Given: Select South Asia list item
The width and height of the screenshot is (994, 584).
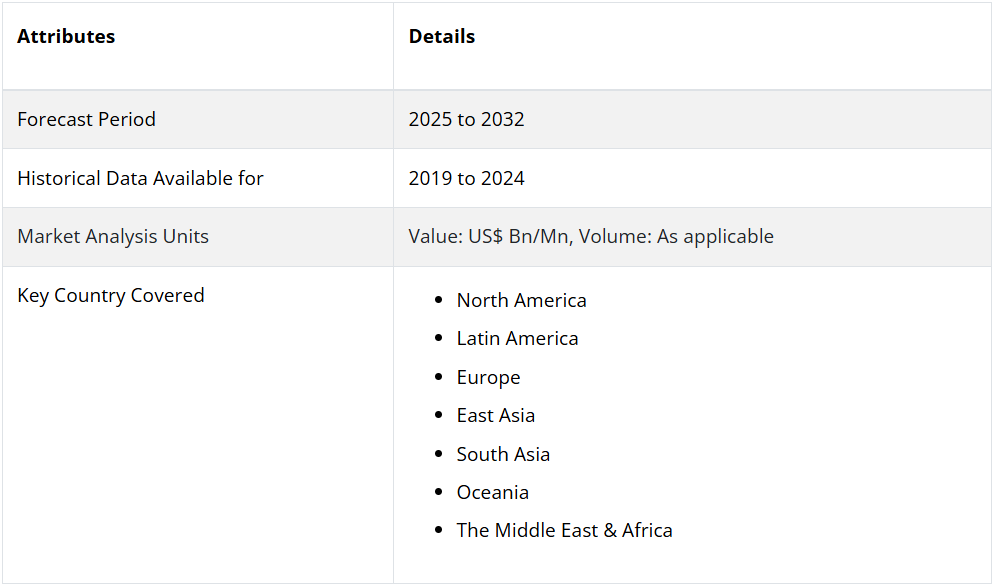Looking at the screenshot, I should click(503, 454).
